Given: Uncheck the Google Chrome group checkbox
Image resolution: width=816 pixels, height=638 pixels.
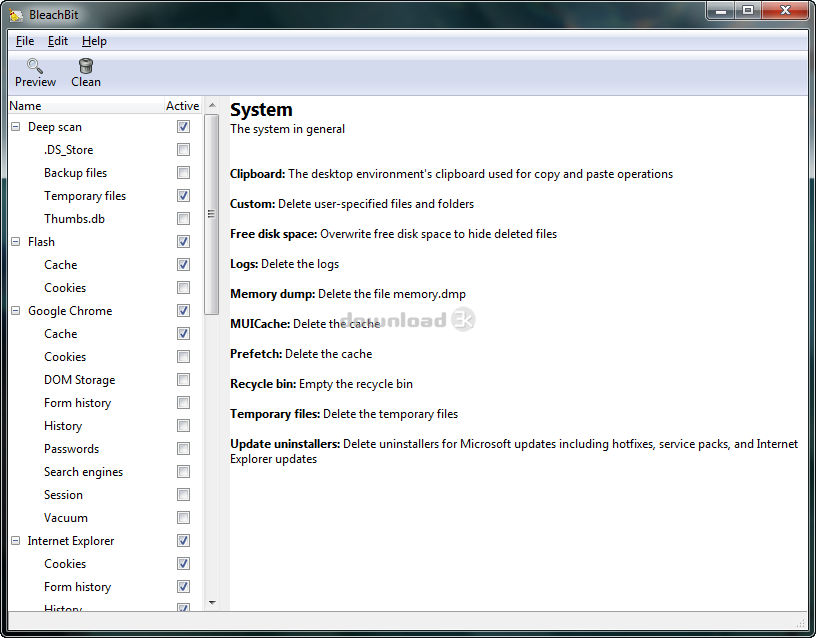Looking at the screenshot, I should pos(183,311).
